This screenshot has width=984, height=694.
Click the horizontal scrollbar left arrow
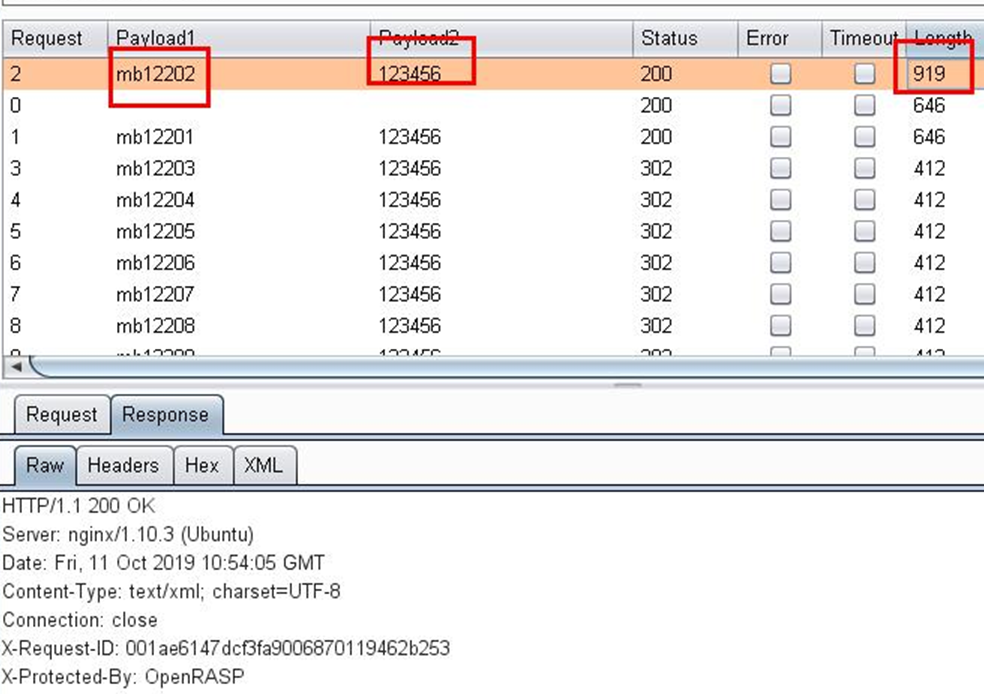[16, 367]
